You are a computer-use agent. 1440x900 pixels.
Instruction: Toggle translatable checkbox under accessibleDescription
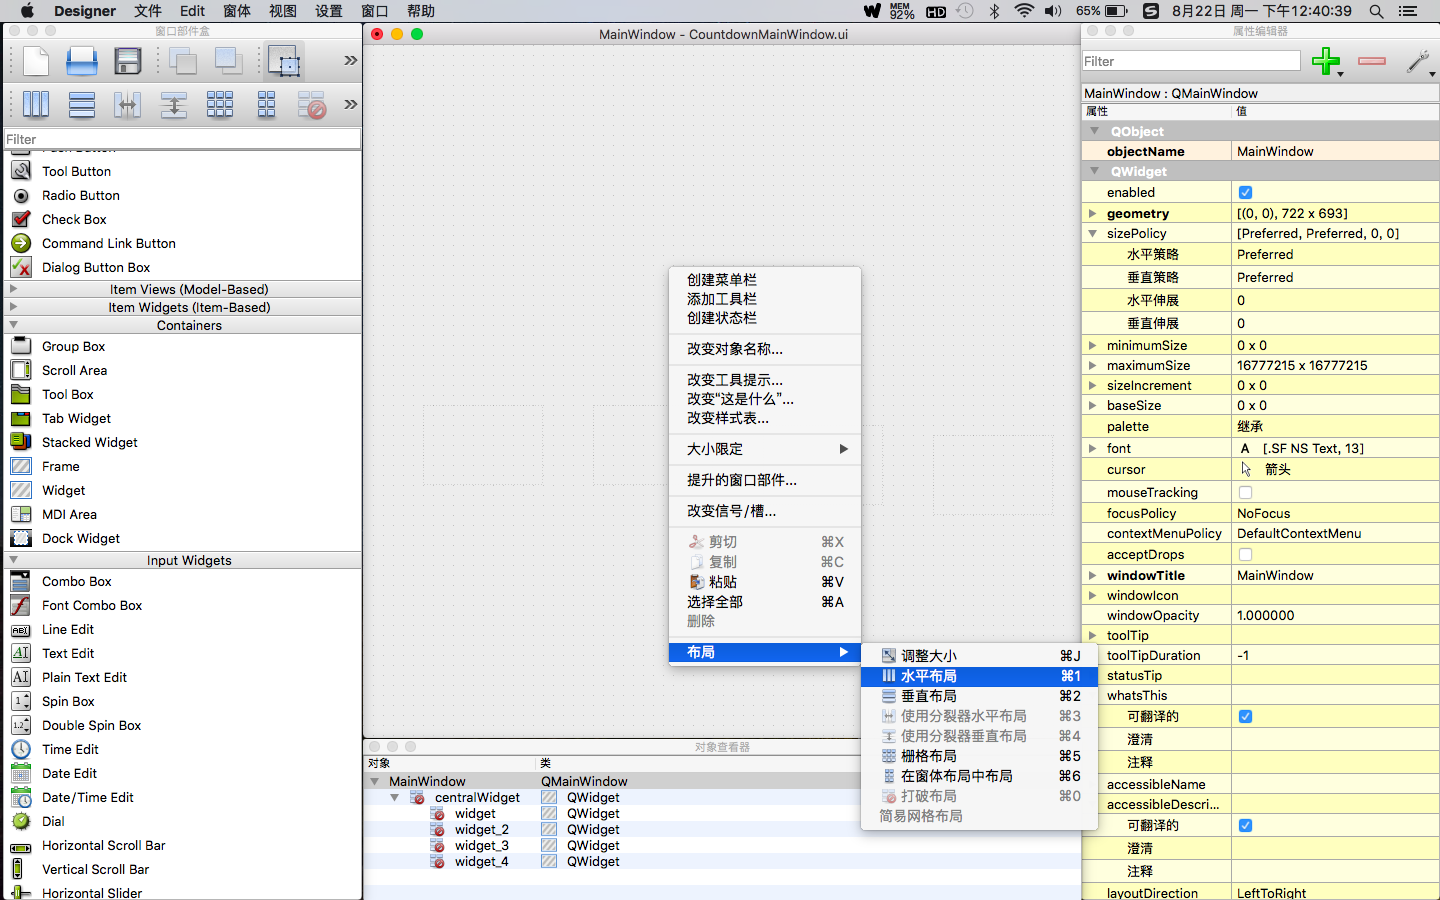click(1245, 825)
